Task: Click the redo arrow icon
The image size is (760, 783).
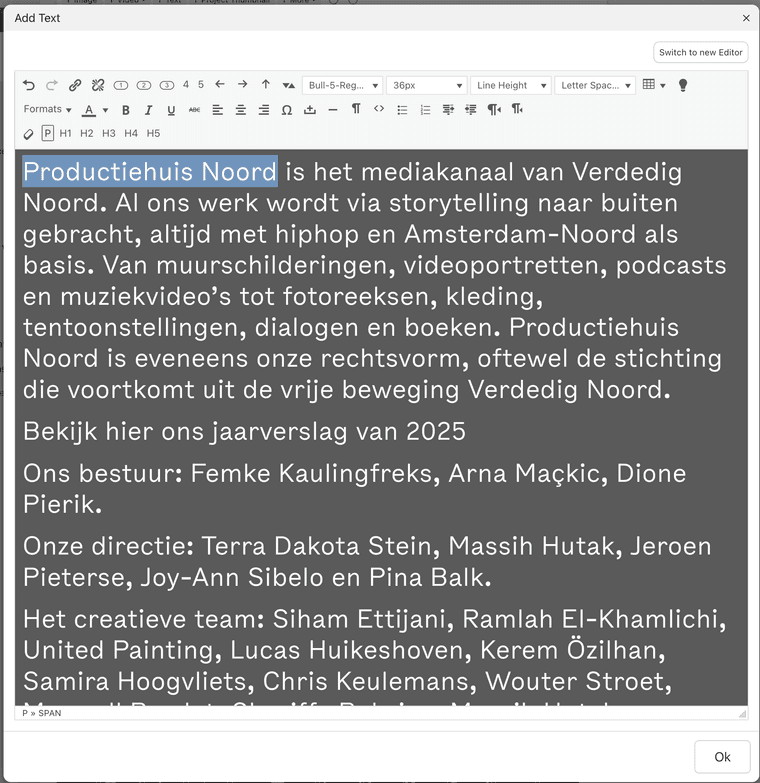Action: click(x=52, y=85)
